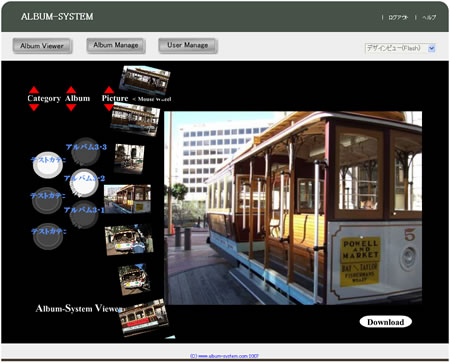Click the red down arrow below Category
The height and width of the screenshot is (363, 450).
34,107
